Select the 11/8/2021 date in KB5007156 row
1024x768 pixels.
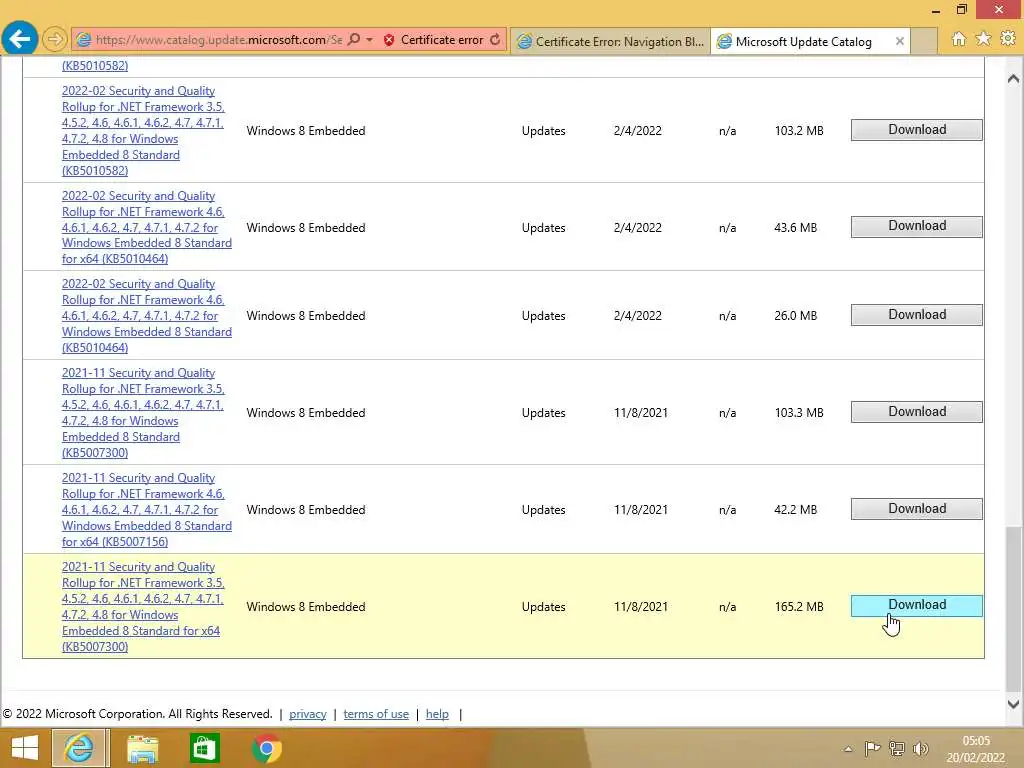641,509
